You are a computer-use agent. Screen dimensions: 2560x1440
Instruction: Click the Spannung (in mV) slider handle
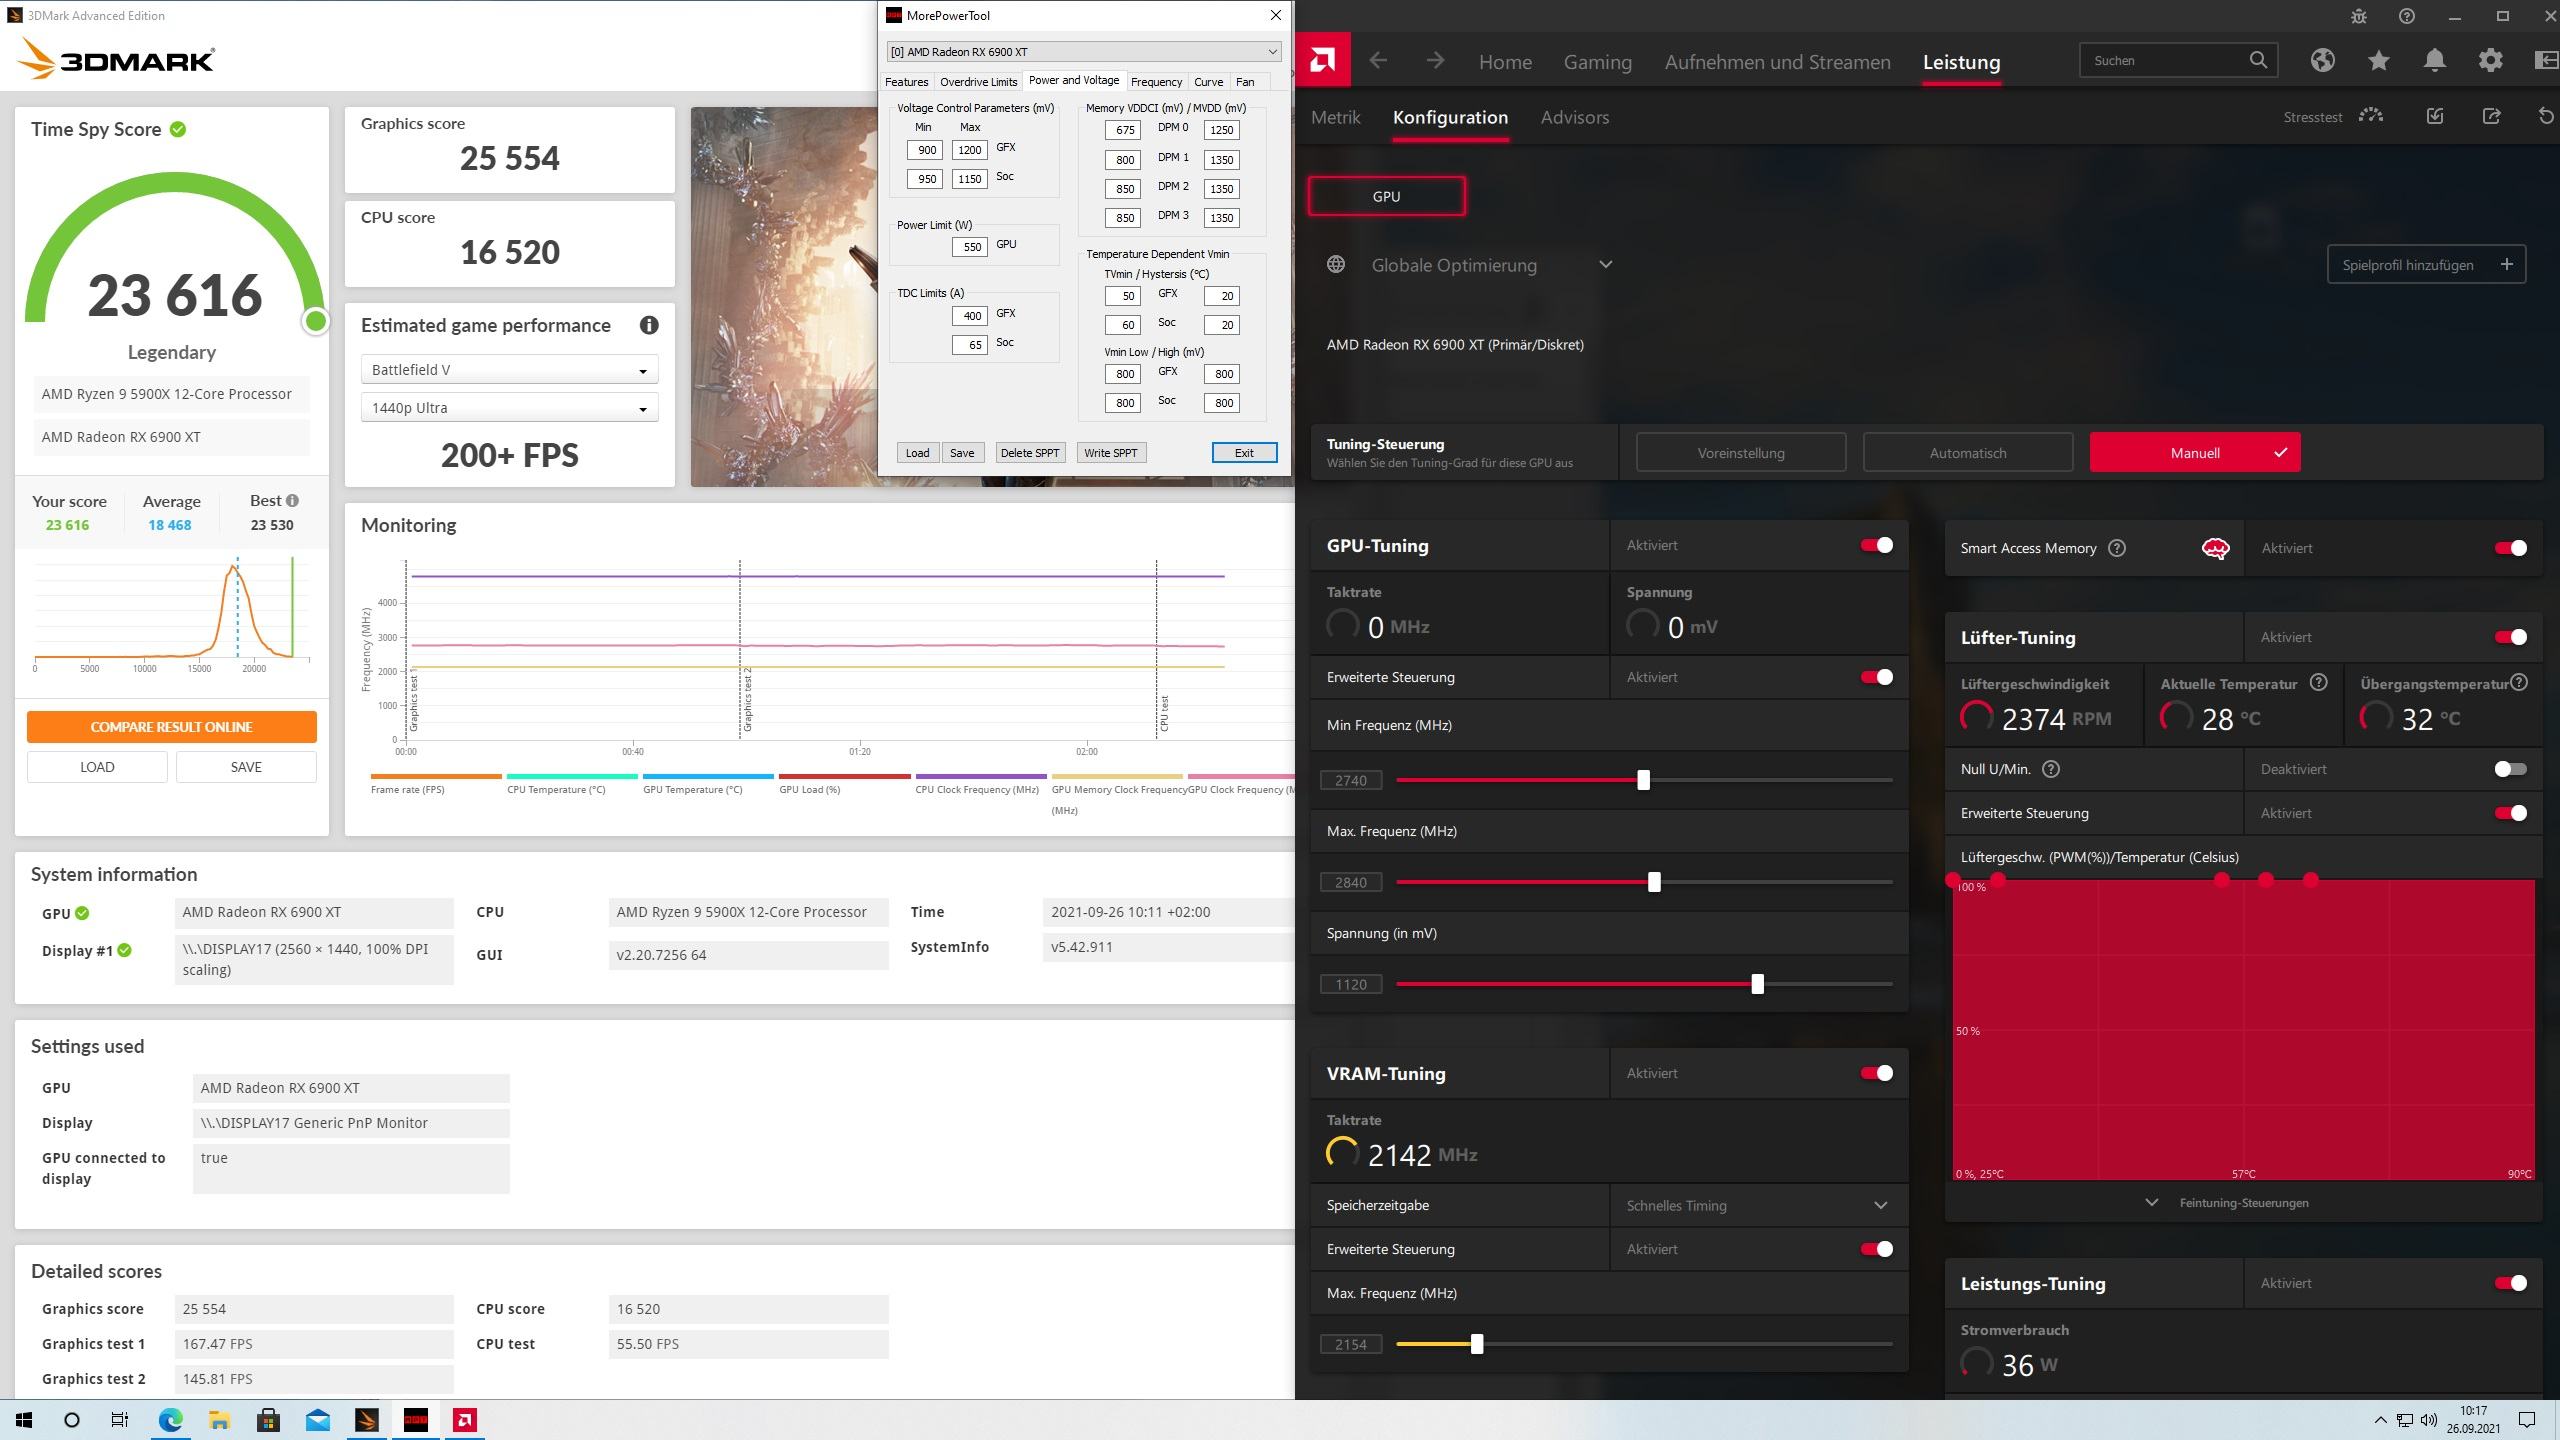(x=1757, y=984)
